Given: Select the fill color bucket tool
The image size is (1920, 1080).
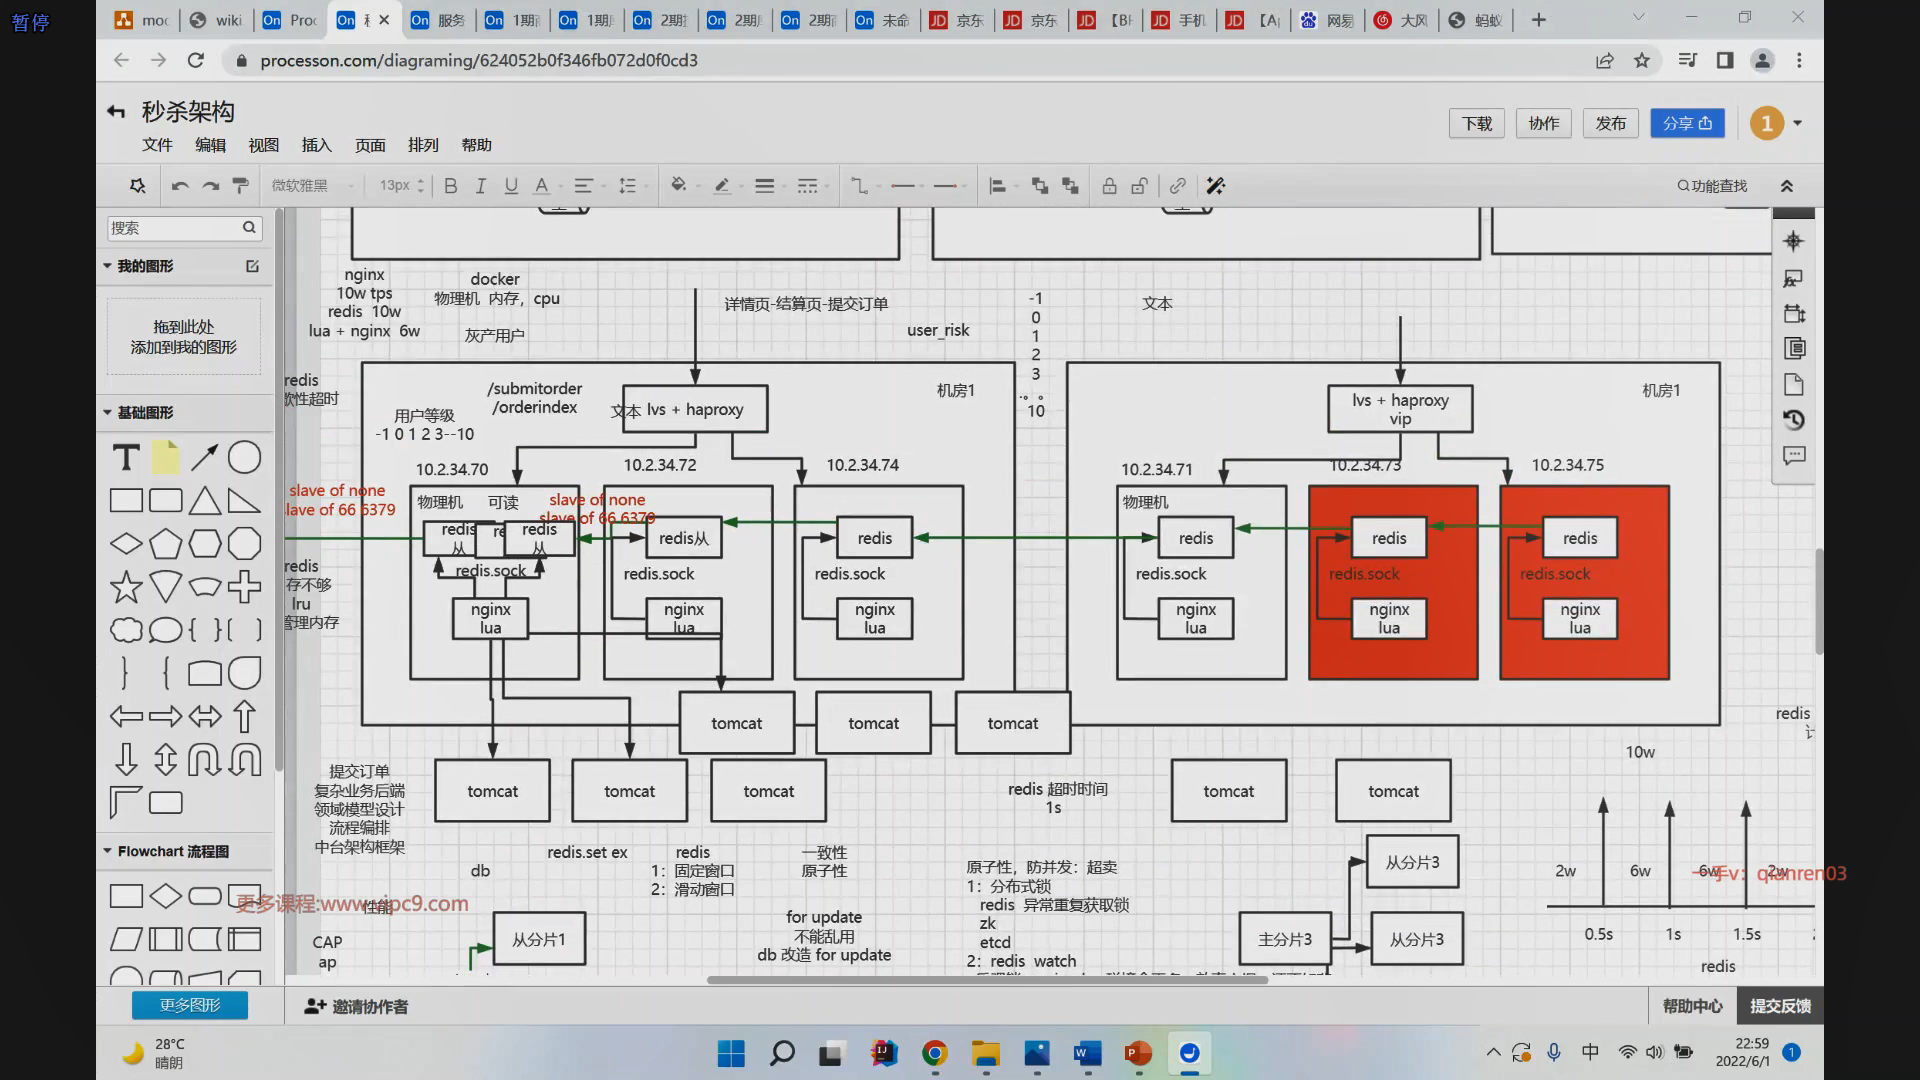Looking at the screenshot, I should [678, 185].
